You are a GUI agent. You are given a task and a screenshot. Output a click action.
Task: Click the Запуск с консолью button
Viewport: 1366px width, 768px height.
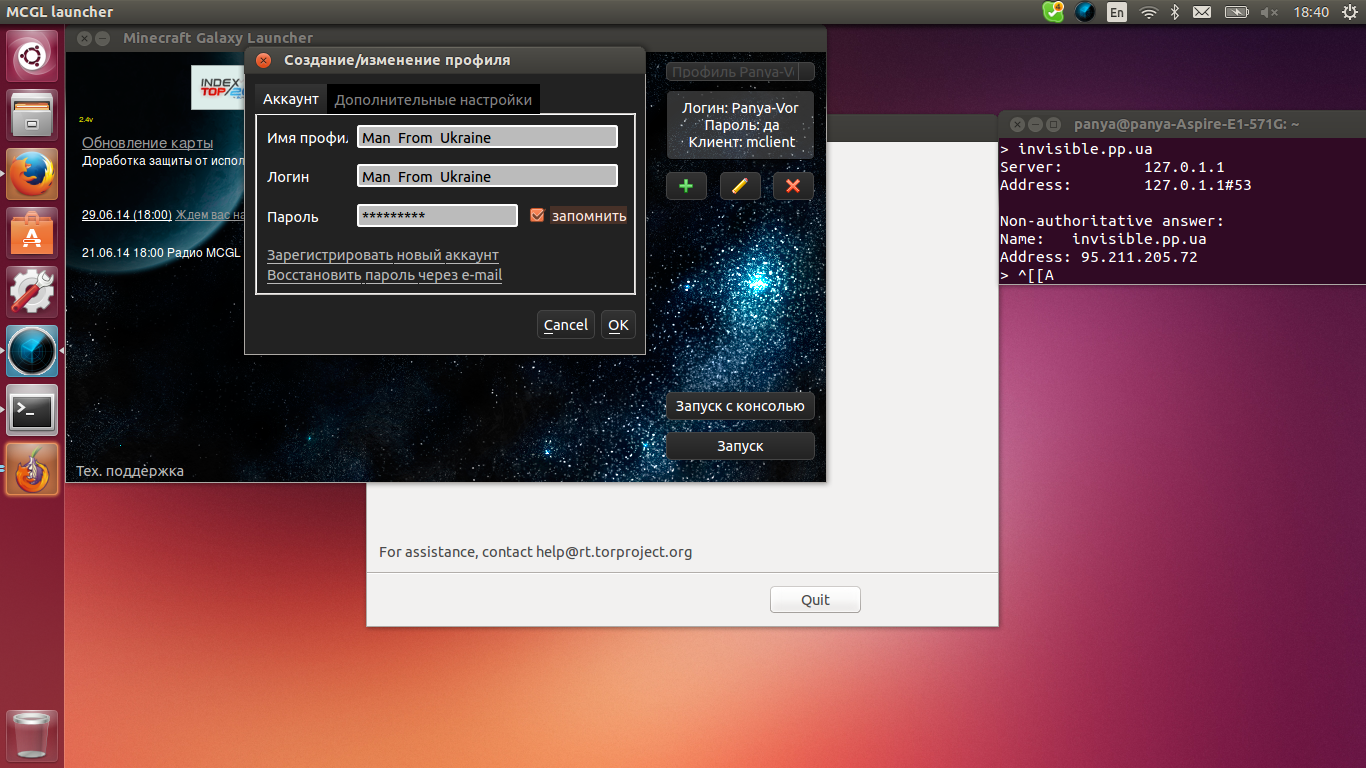[740, 406]
